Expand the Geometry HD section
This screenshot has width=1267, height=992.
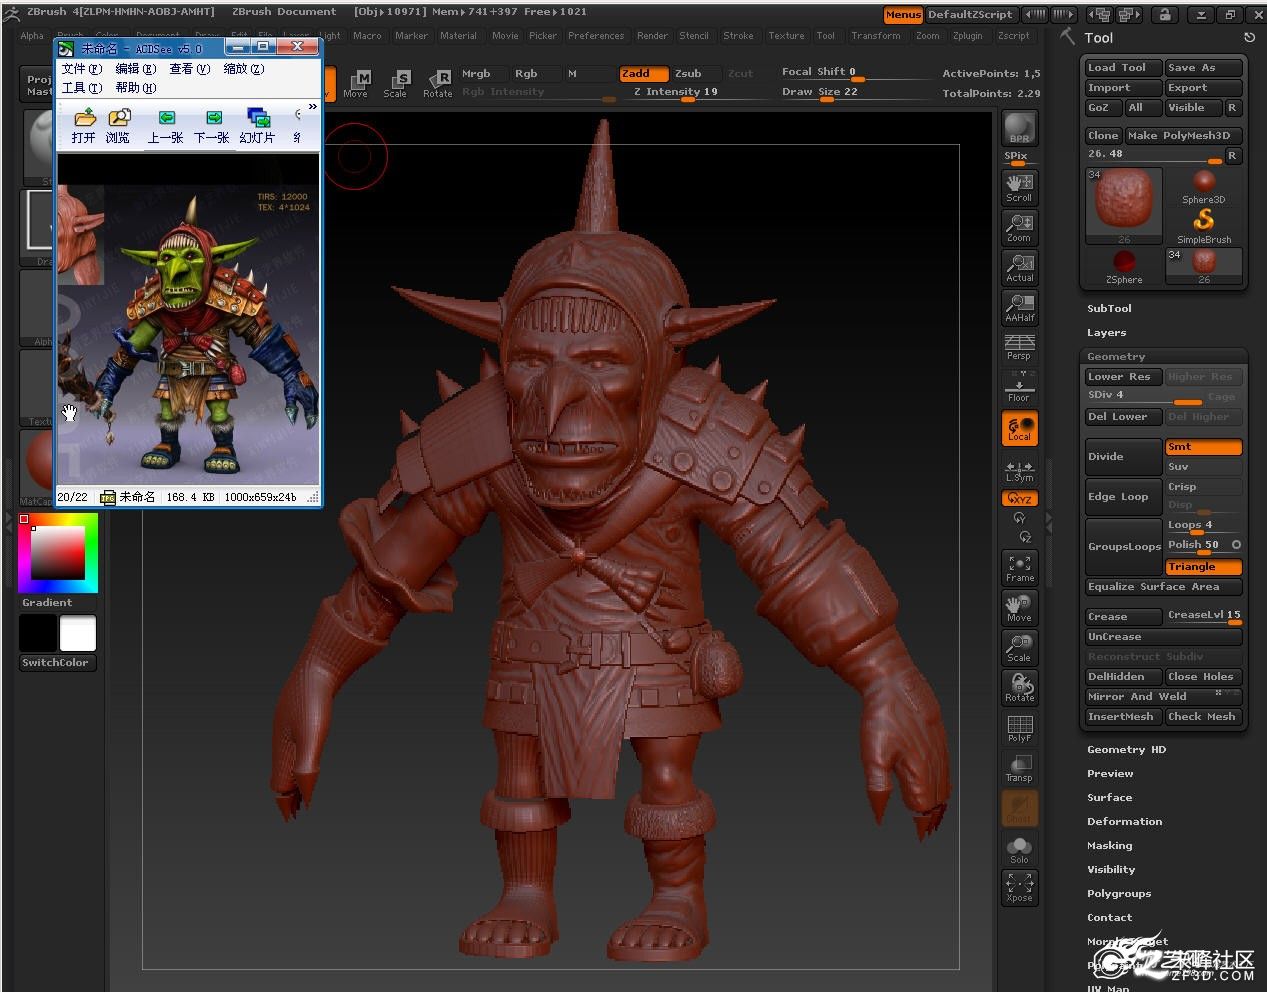click(x=1126, y=750)
